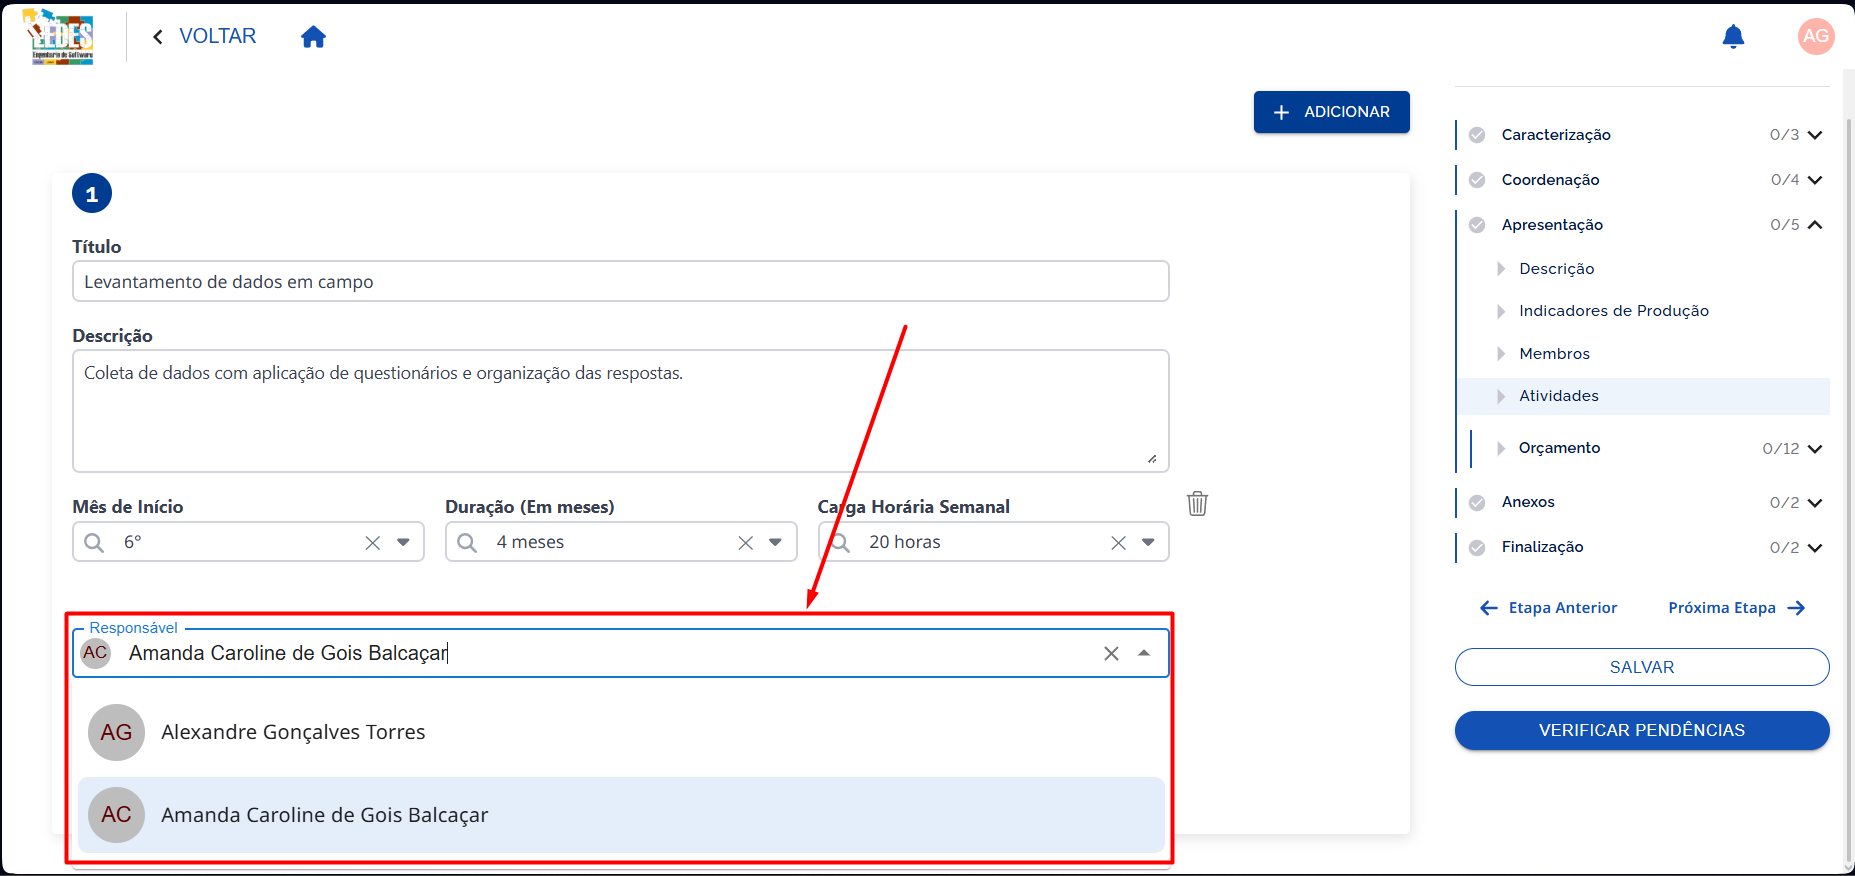The image size is (1855, 876).
Task: Click the AC avatar in Responsável field
Action: [95, 652]
